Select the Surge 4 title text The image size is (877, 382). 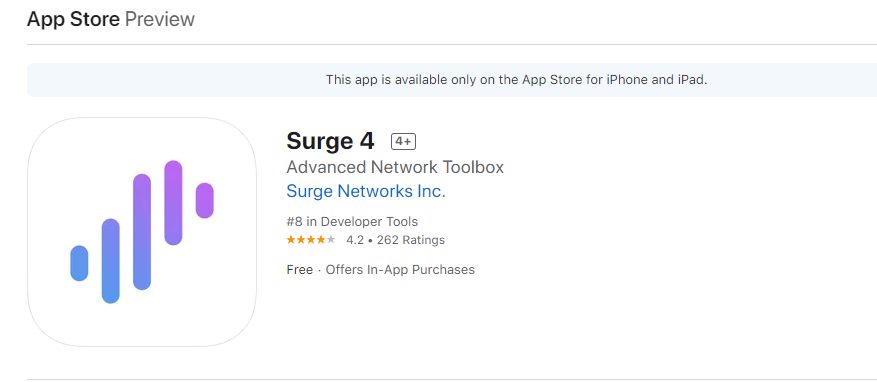(330, 141)
